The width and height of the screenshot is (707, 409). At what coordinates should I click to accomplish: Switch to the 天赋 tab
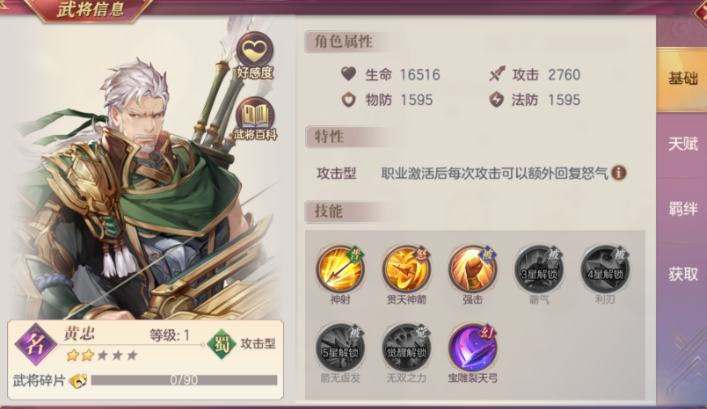click(x=683, y=144)
